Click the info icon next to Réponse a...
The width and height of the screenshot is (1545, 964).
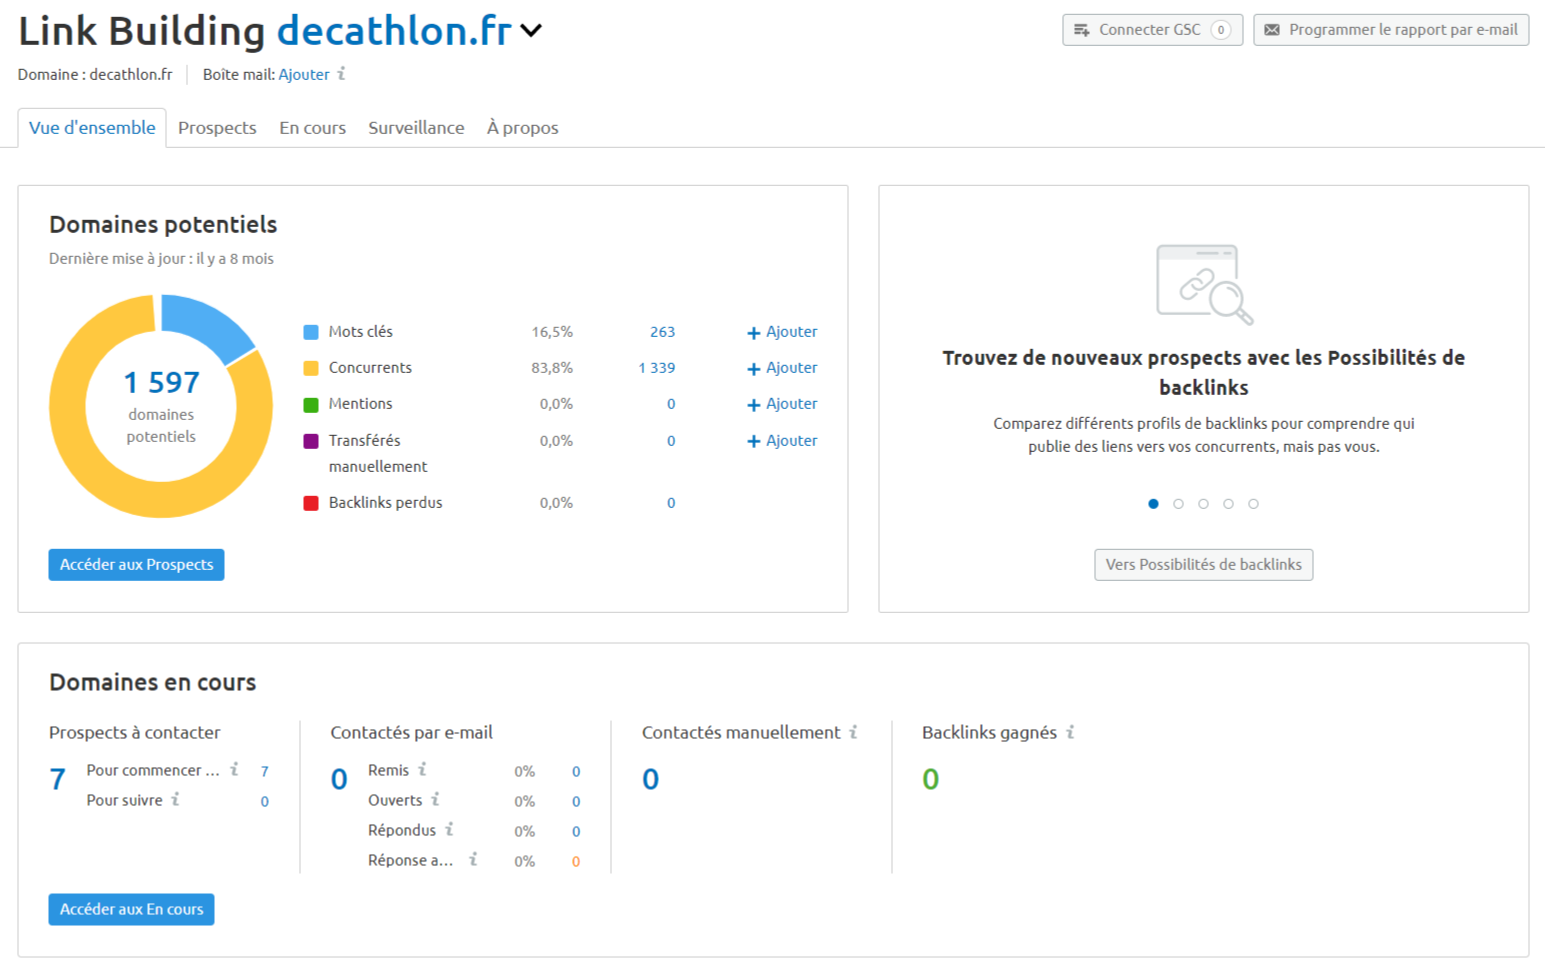pyautogui.click(x=473, y=860)
